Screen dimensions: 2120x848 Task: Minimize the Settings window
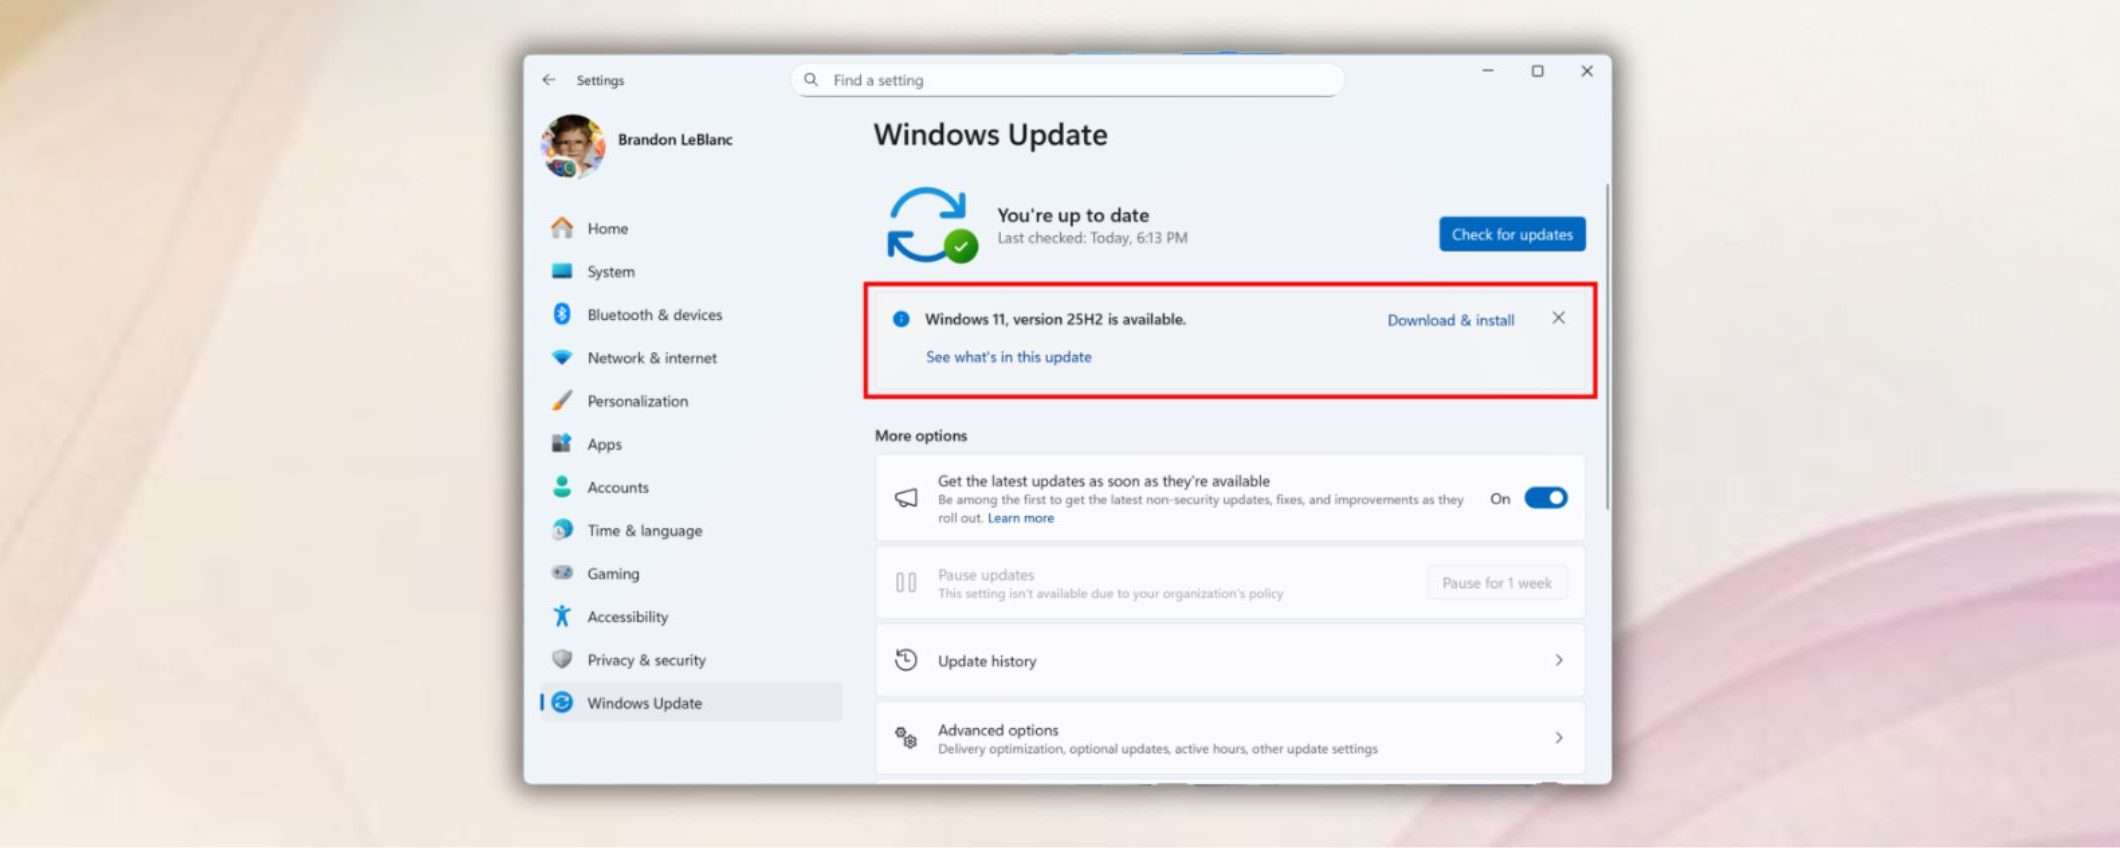coord(1488,71)
